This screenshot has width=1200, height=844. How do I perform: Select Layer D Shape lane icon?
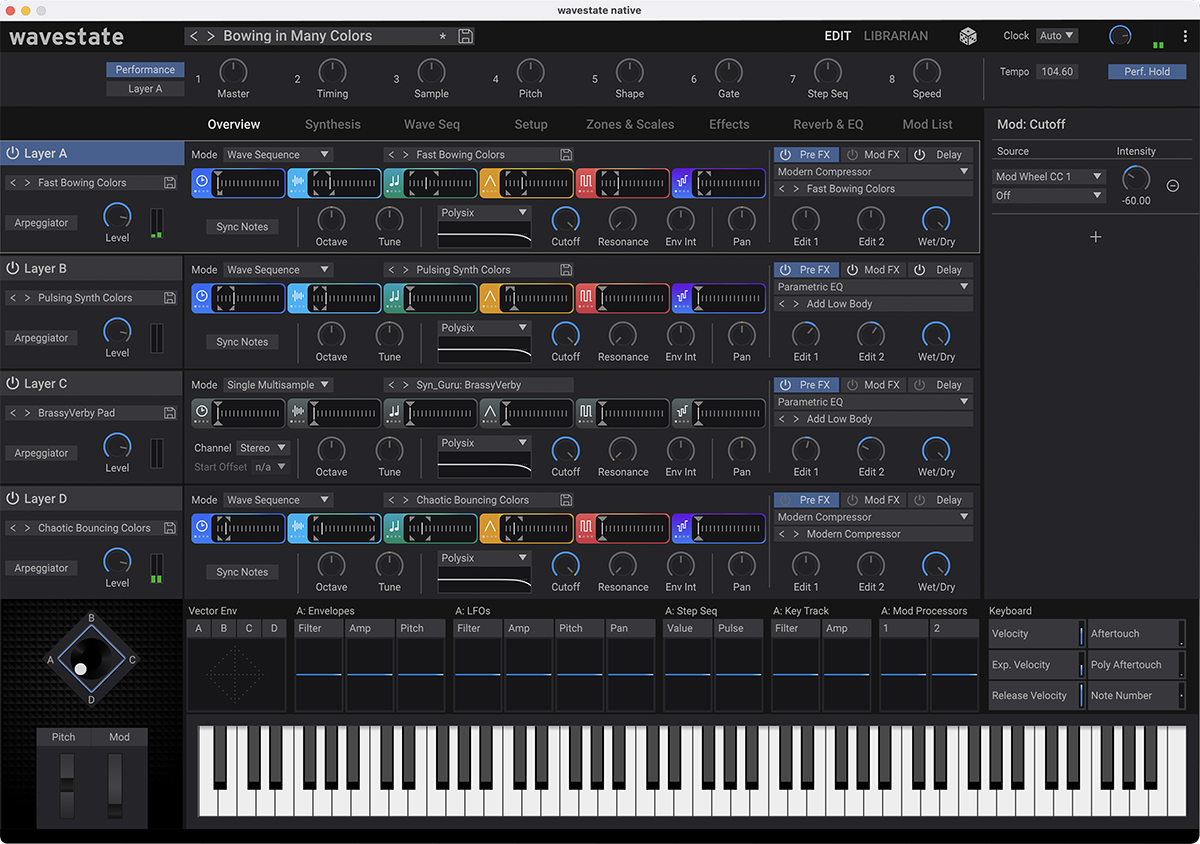490,528
